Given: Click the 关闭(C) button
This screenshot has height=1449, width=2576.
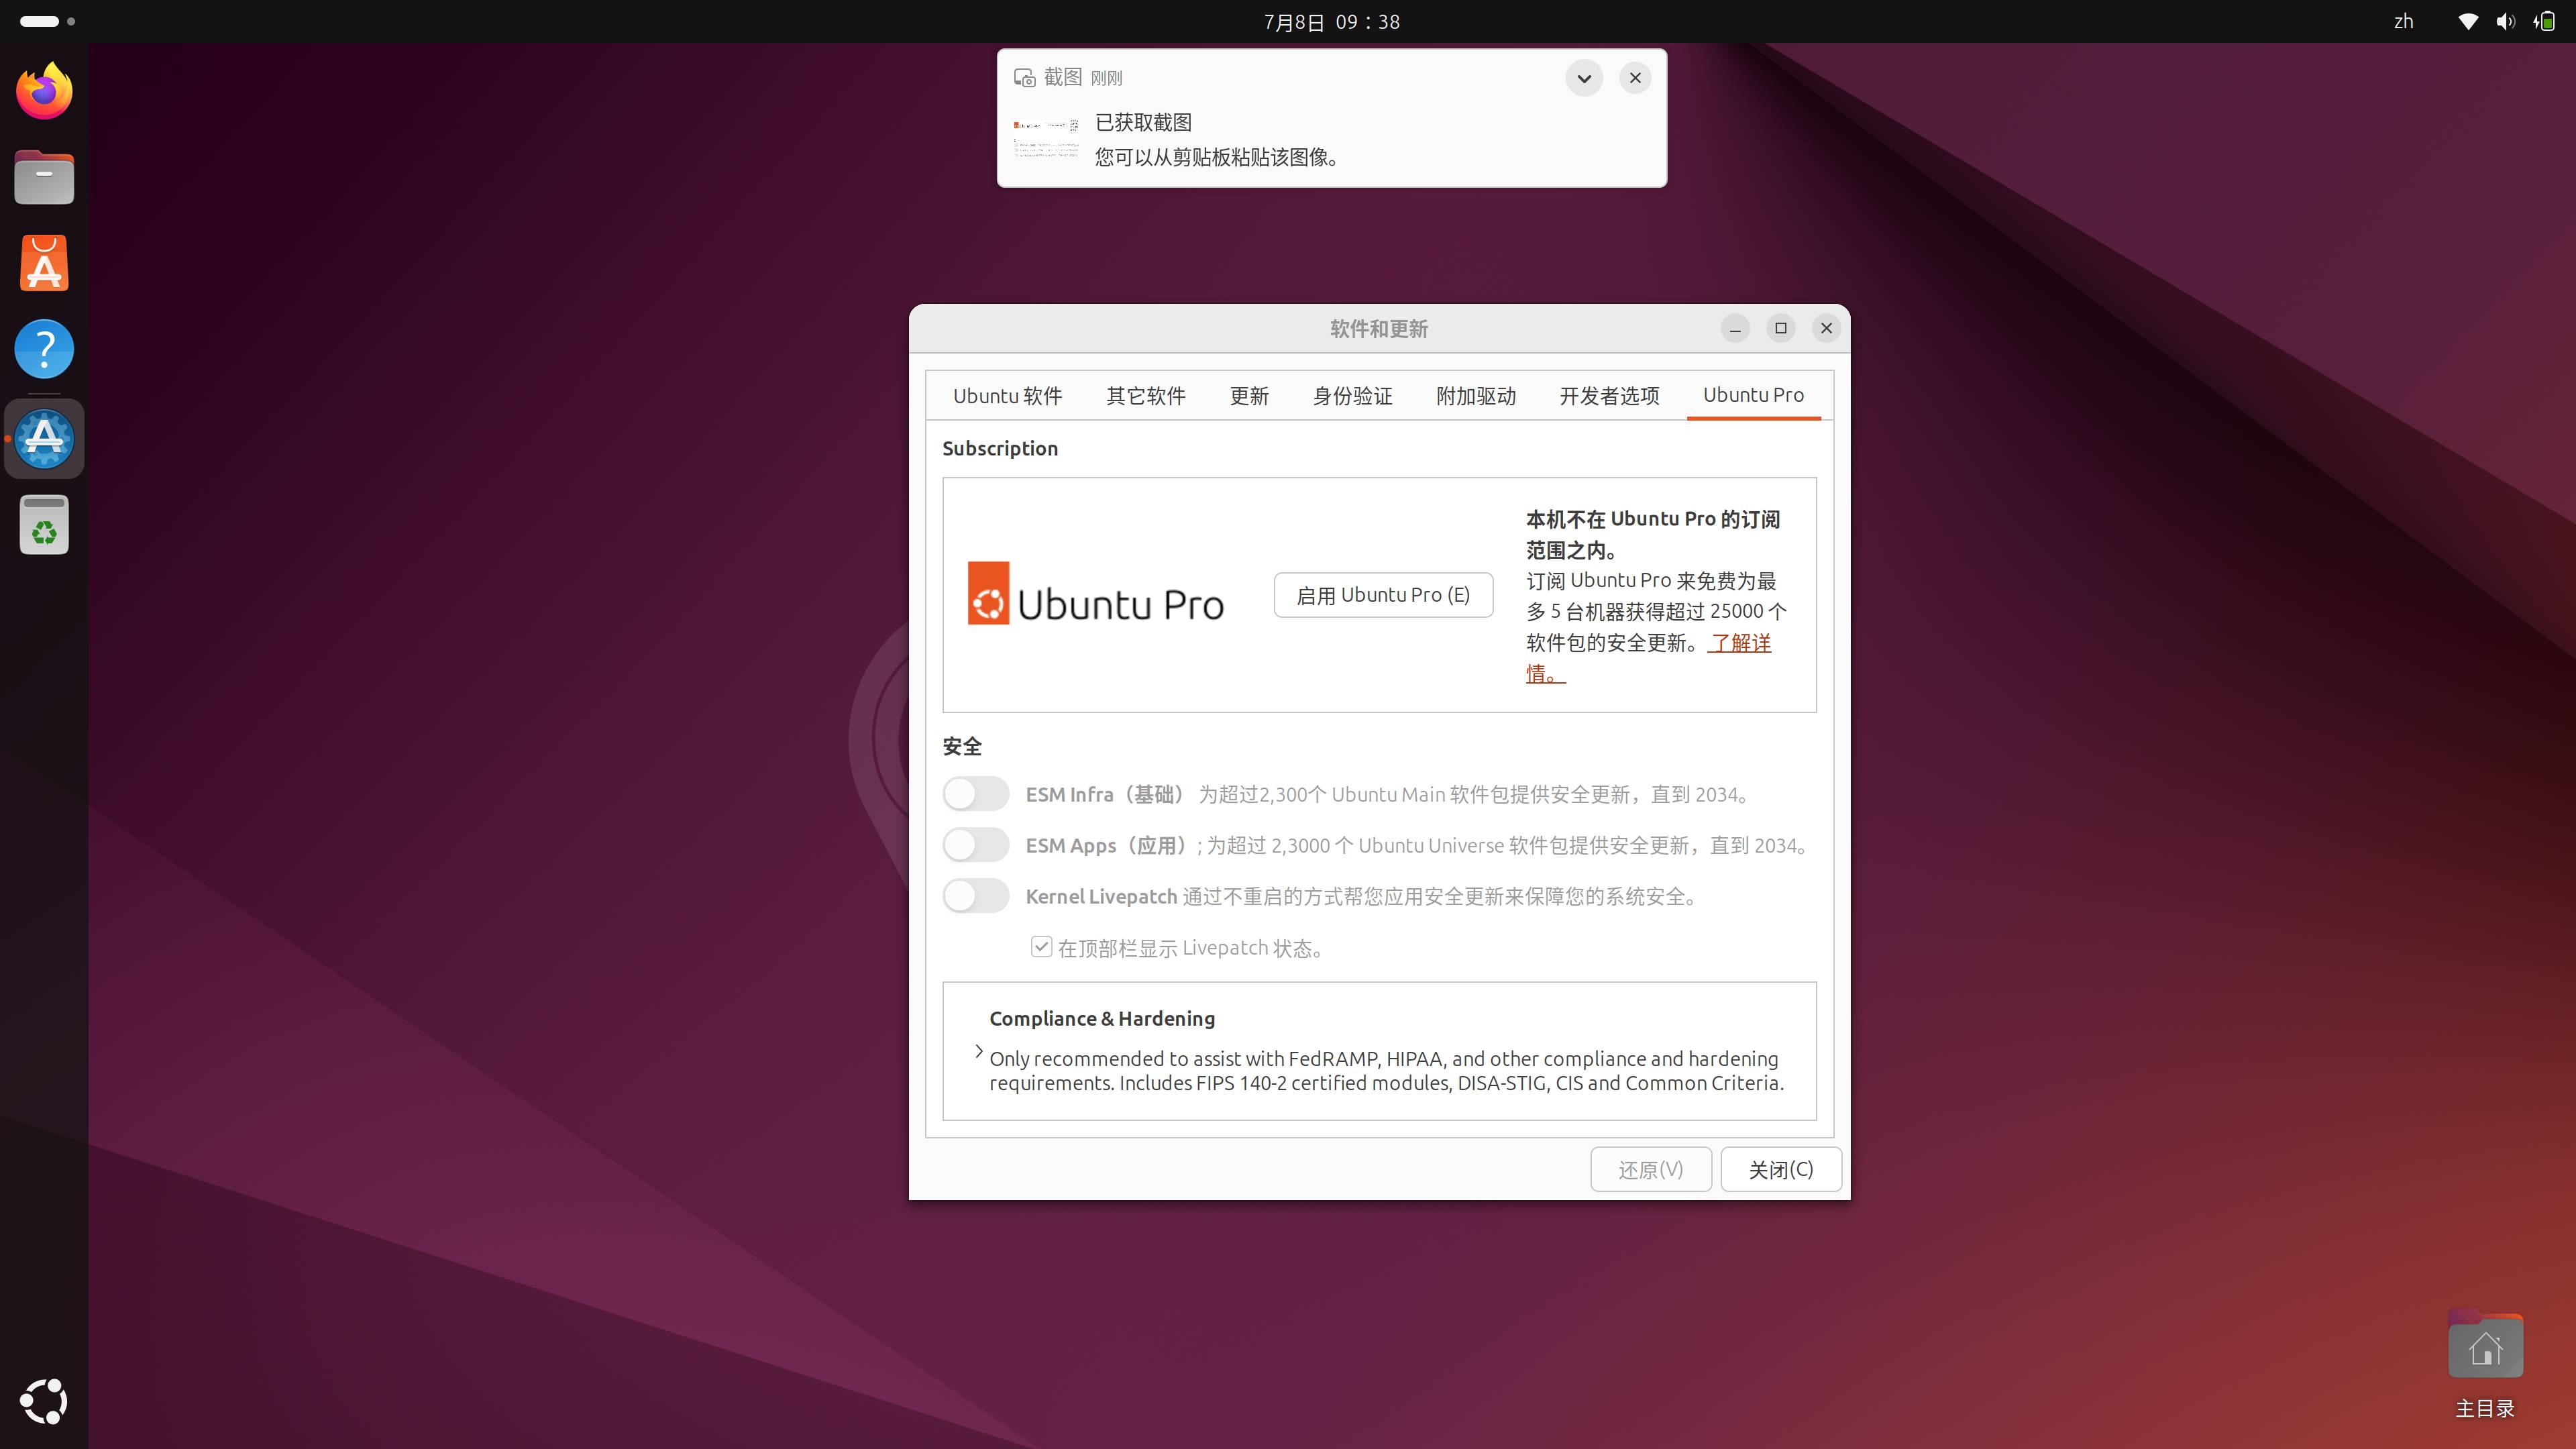Looking at the screenshot, I should tap(1781, 1170).
